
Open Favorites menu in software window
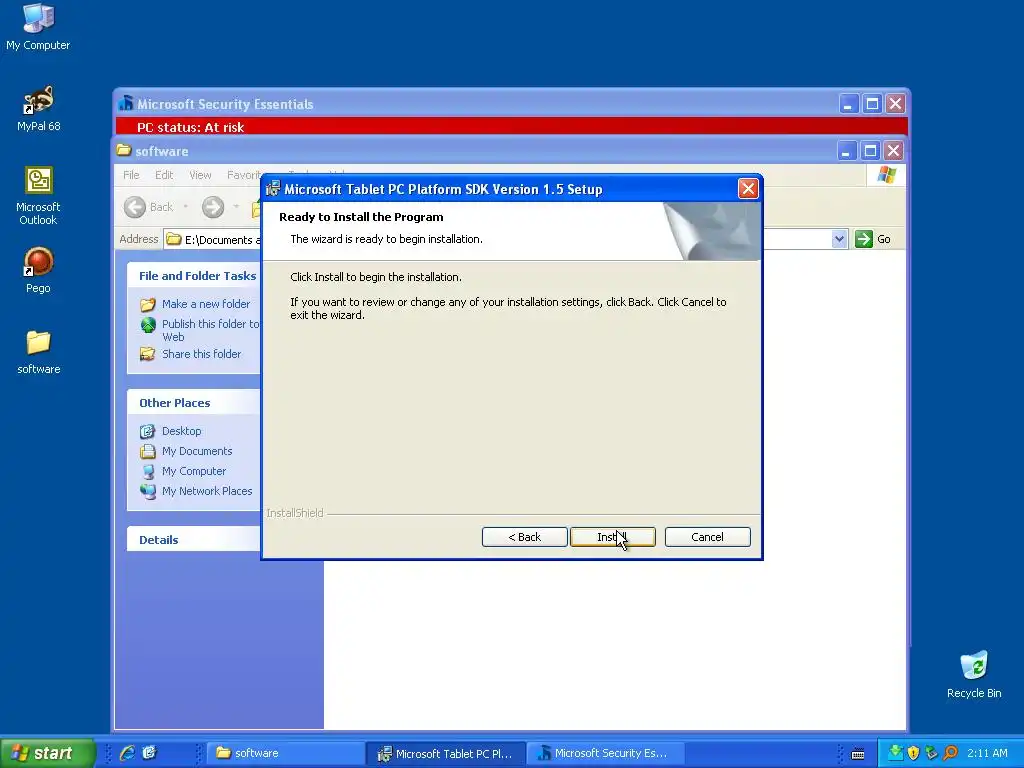point(243,175)
